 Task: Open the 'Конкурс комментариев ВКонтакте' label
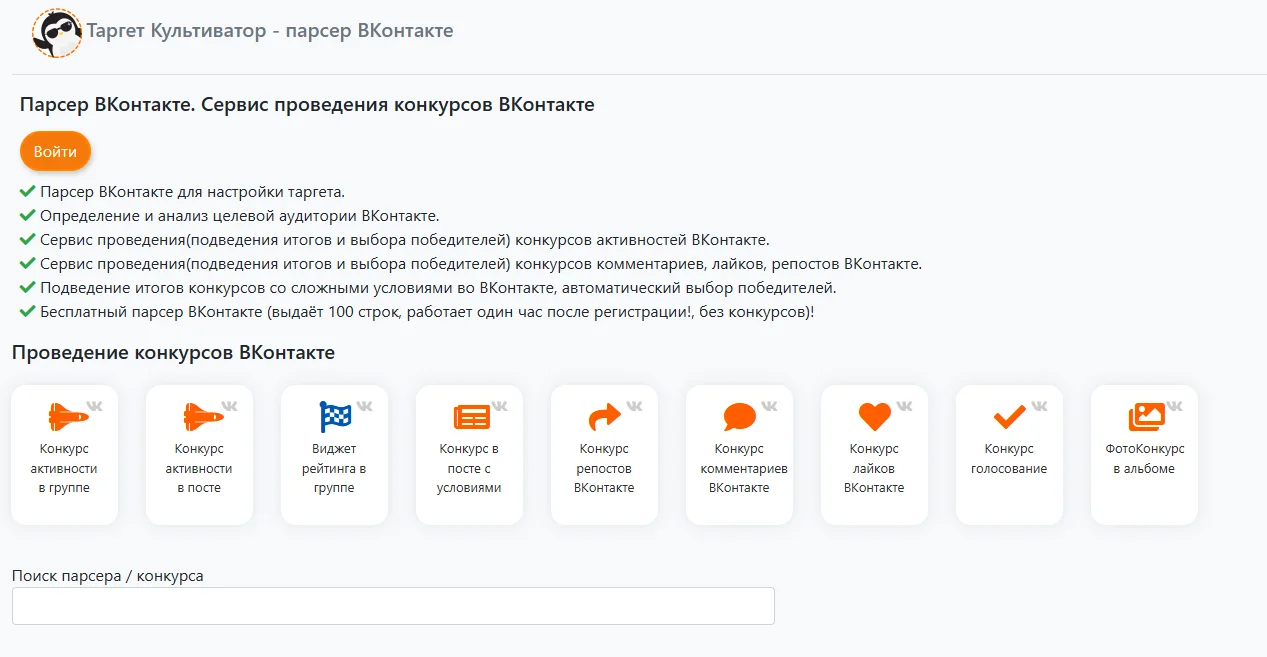[x=739, y=468]
